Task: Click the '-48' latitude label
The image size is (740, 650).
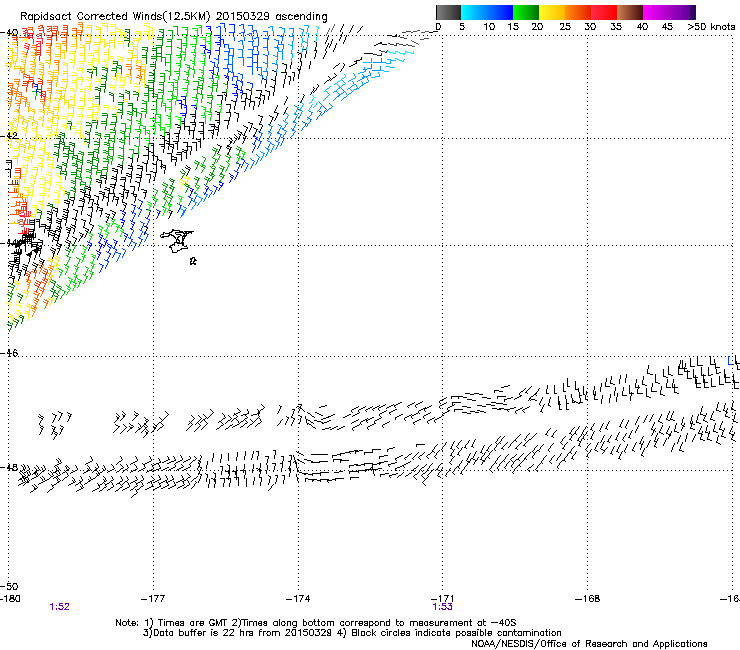Action: pyautogui.click(x=9, y=467)
